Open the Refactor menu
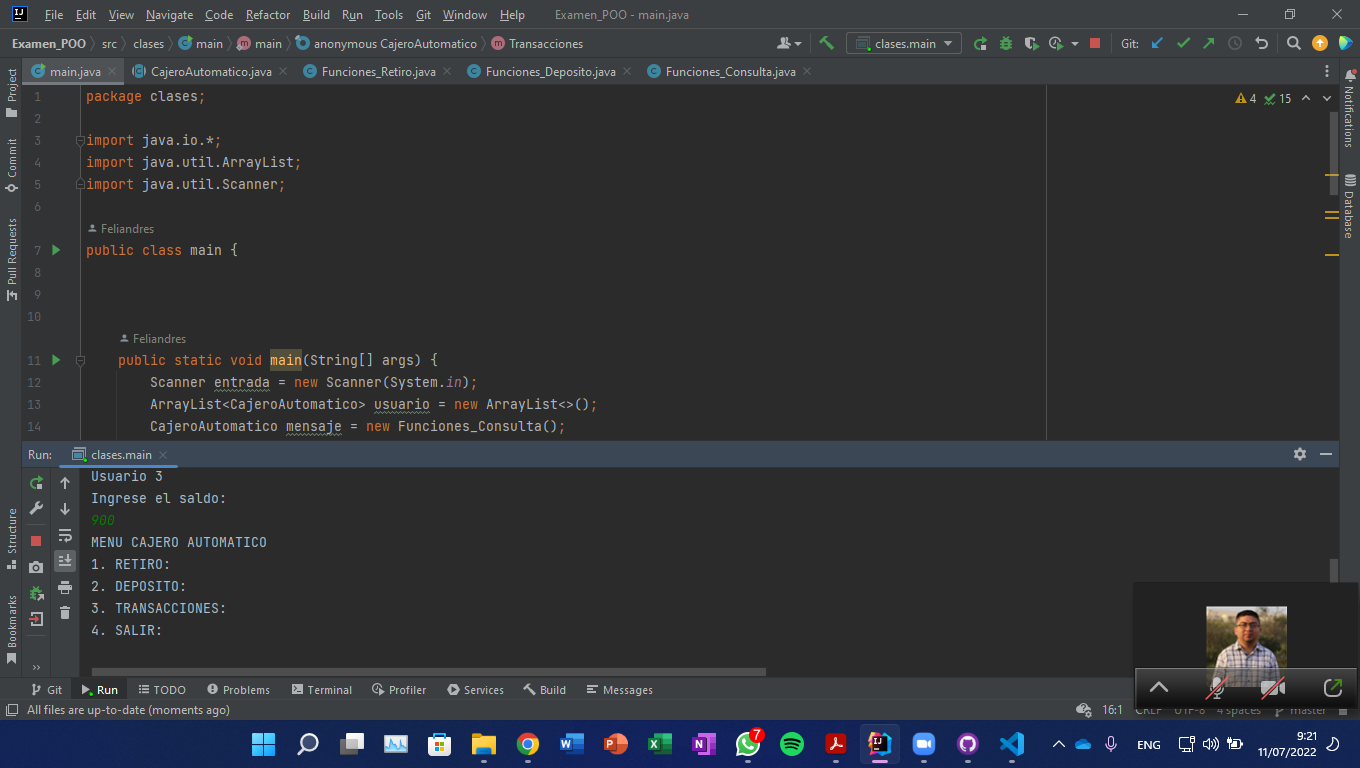This screenshot has width=1360, height=768. click(x=267, y=15)
